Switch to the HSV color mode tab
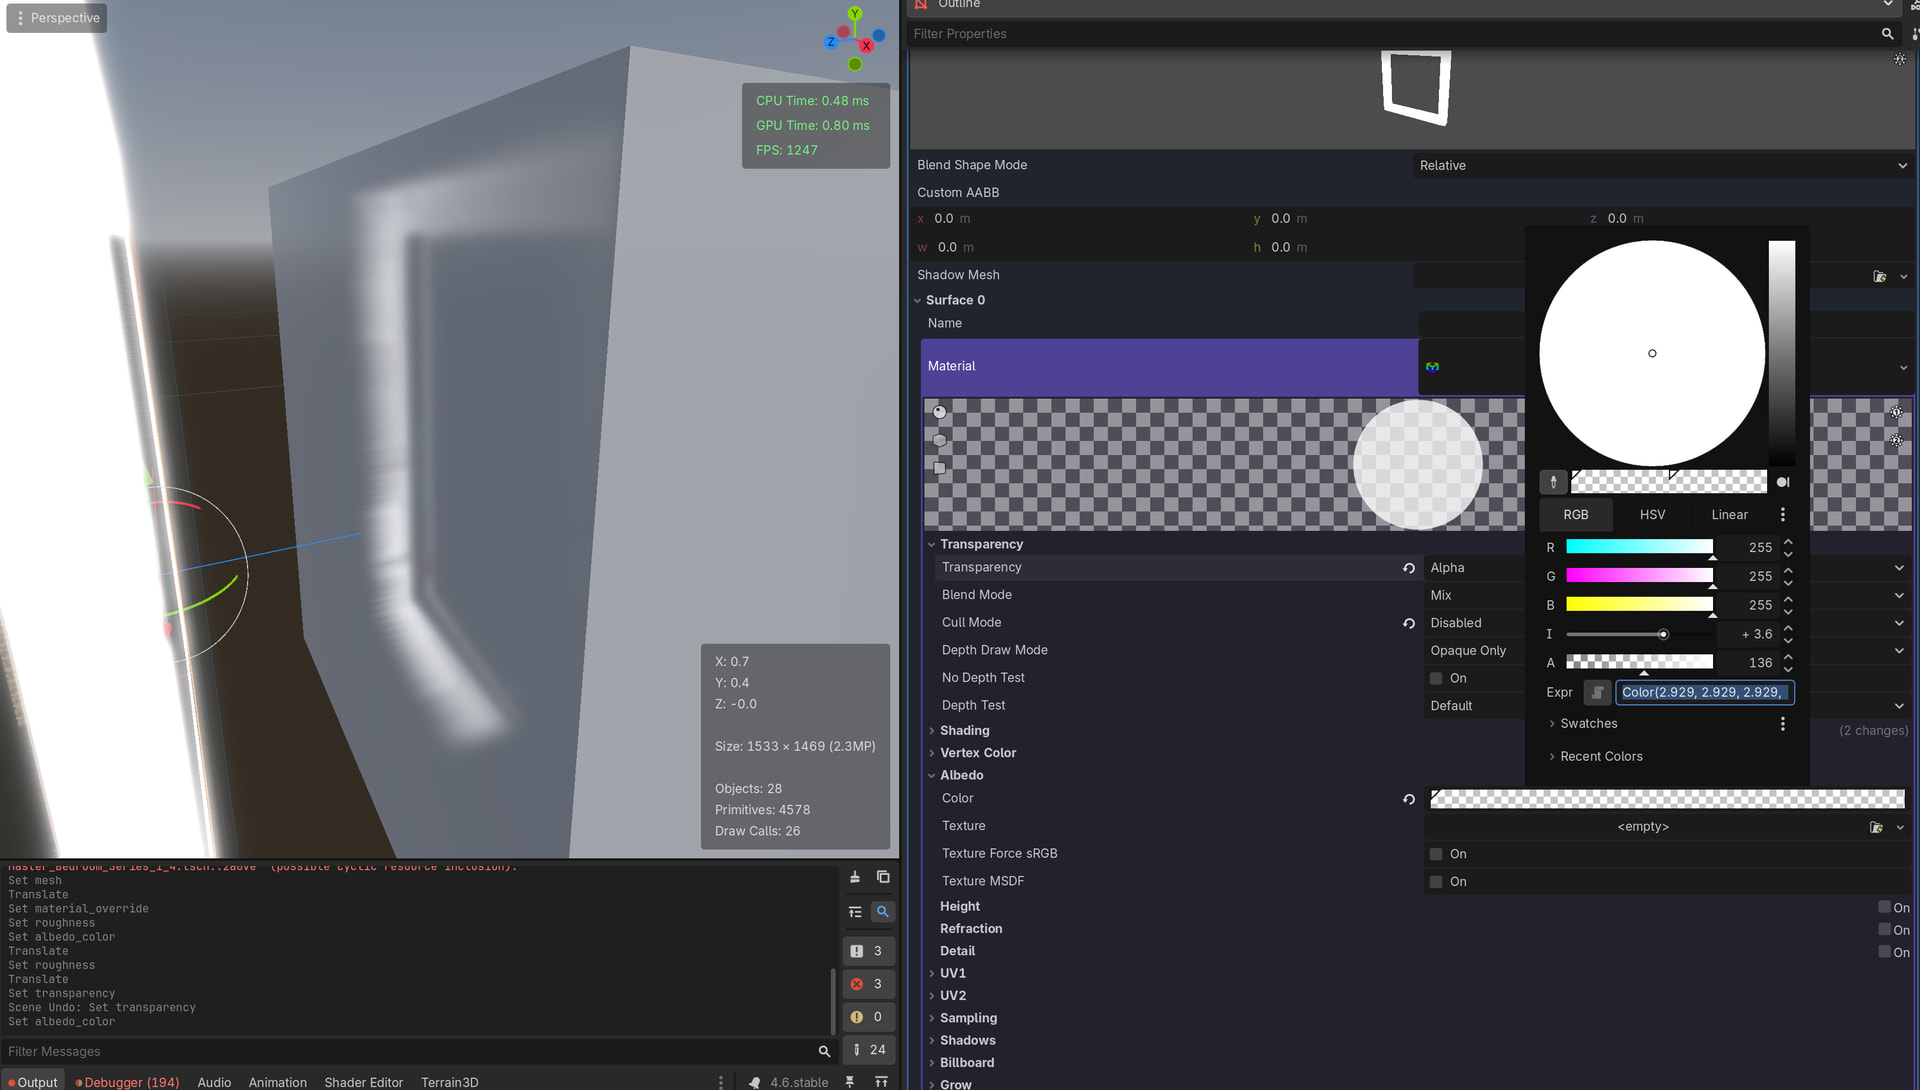The height and width of the screenshot is (1090, 1920). coord(1652,515)
